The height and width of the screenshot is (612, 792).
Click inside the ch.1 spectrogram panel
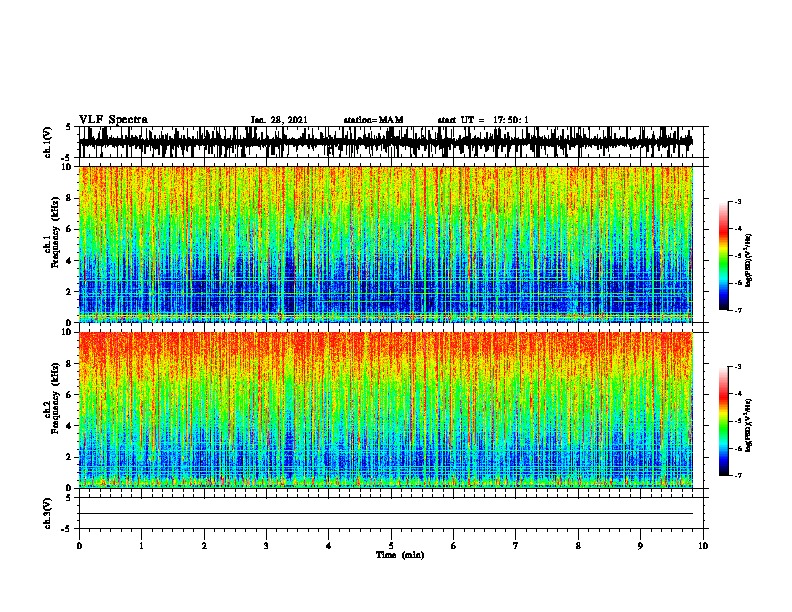[385, 244]
